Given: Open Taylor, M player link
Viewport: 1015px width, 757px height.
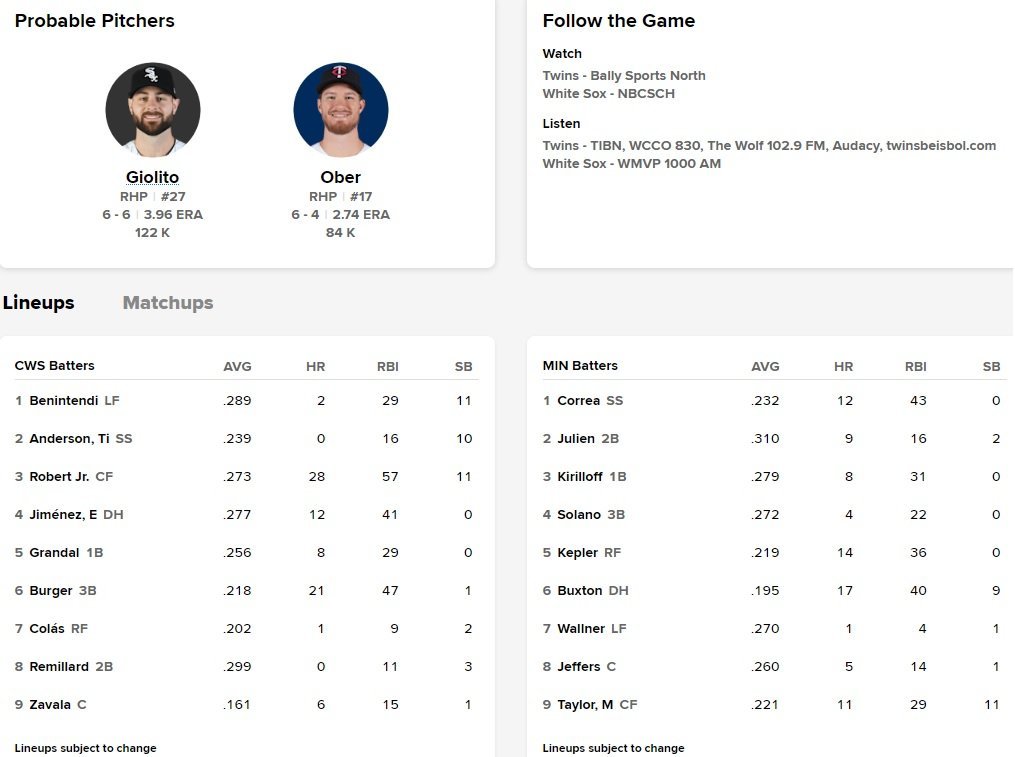Looking at the screenshot, I should (586, 705).
